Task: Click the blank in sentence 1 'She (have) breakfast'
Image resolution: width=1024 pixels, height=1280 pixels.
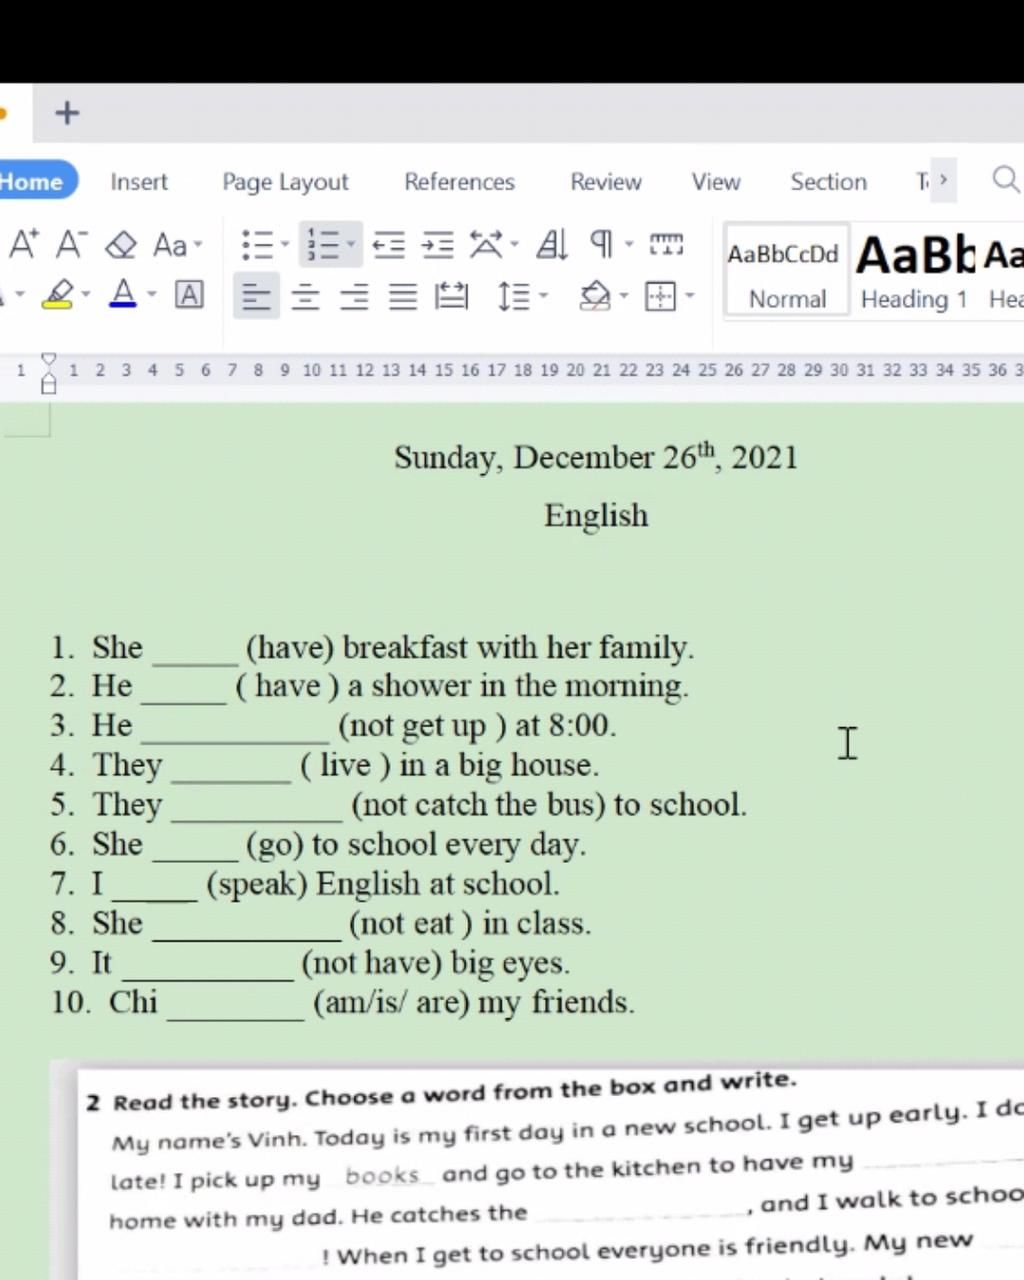Action: (195, 651)
